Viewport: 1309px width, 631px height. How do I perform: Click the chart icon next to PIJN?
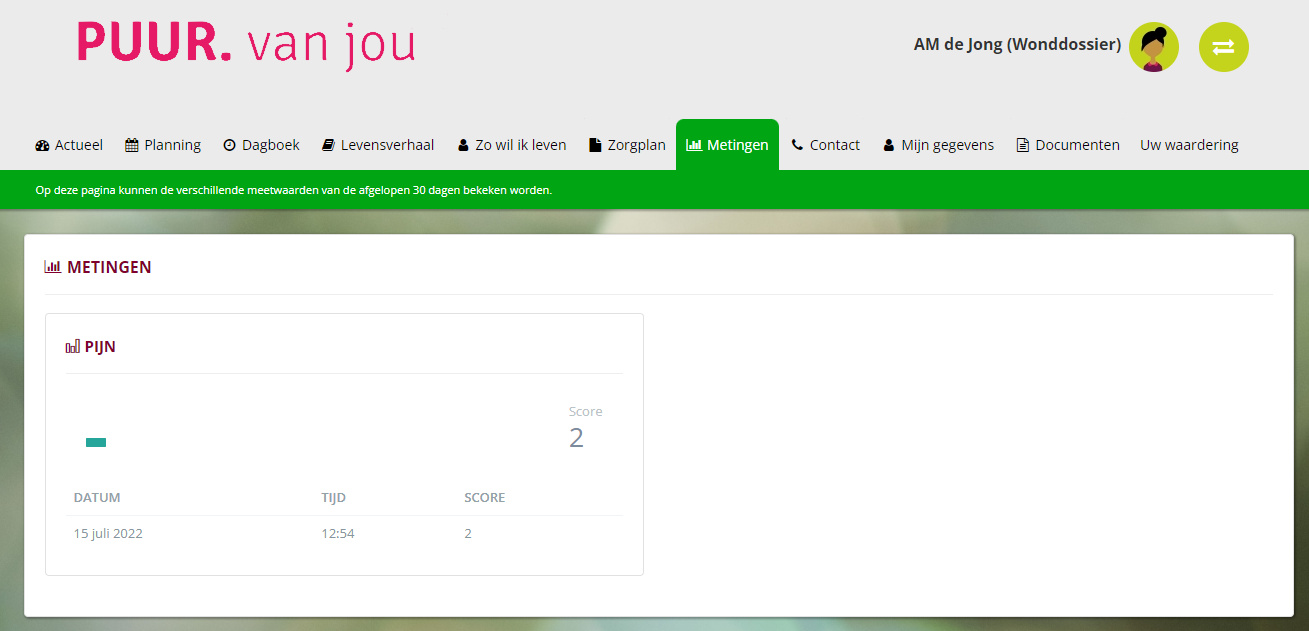coord(73,347)
